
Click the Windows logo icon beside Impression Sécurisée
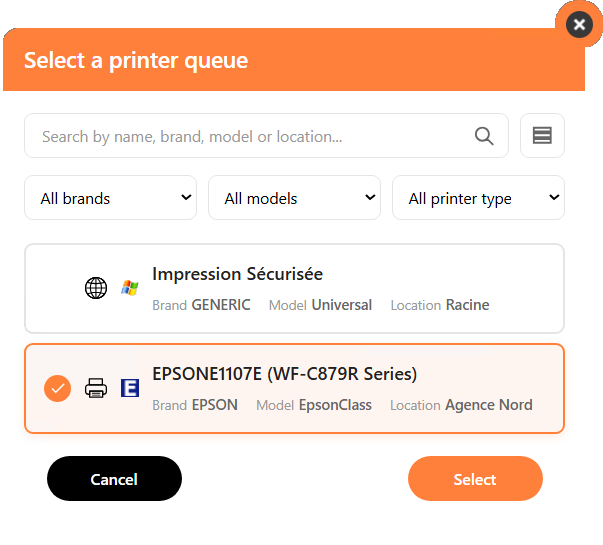click(x=129, y=288)
